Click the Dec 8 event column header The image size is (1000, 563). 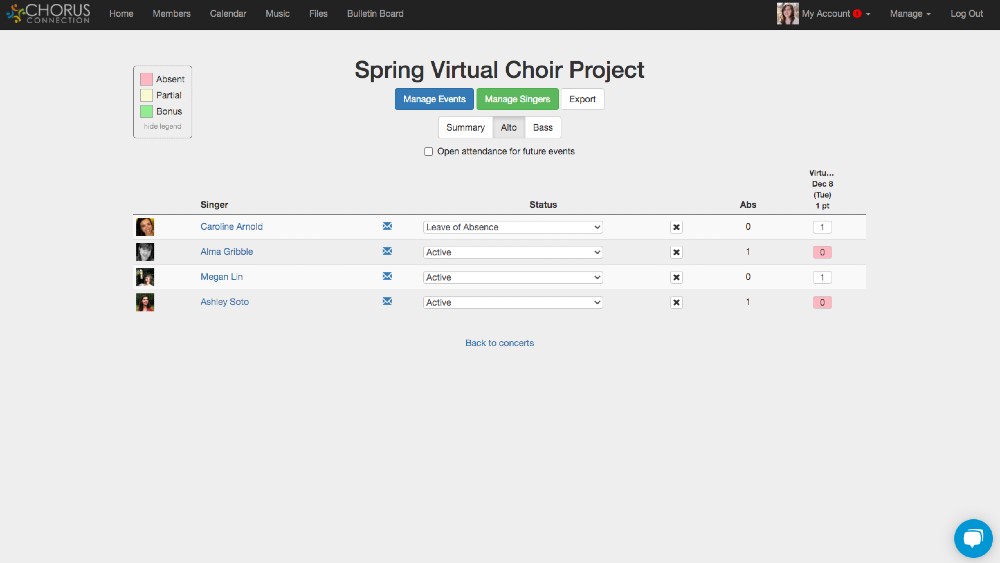822,189
